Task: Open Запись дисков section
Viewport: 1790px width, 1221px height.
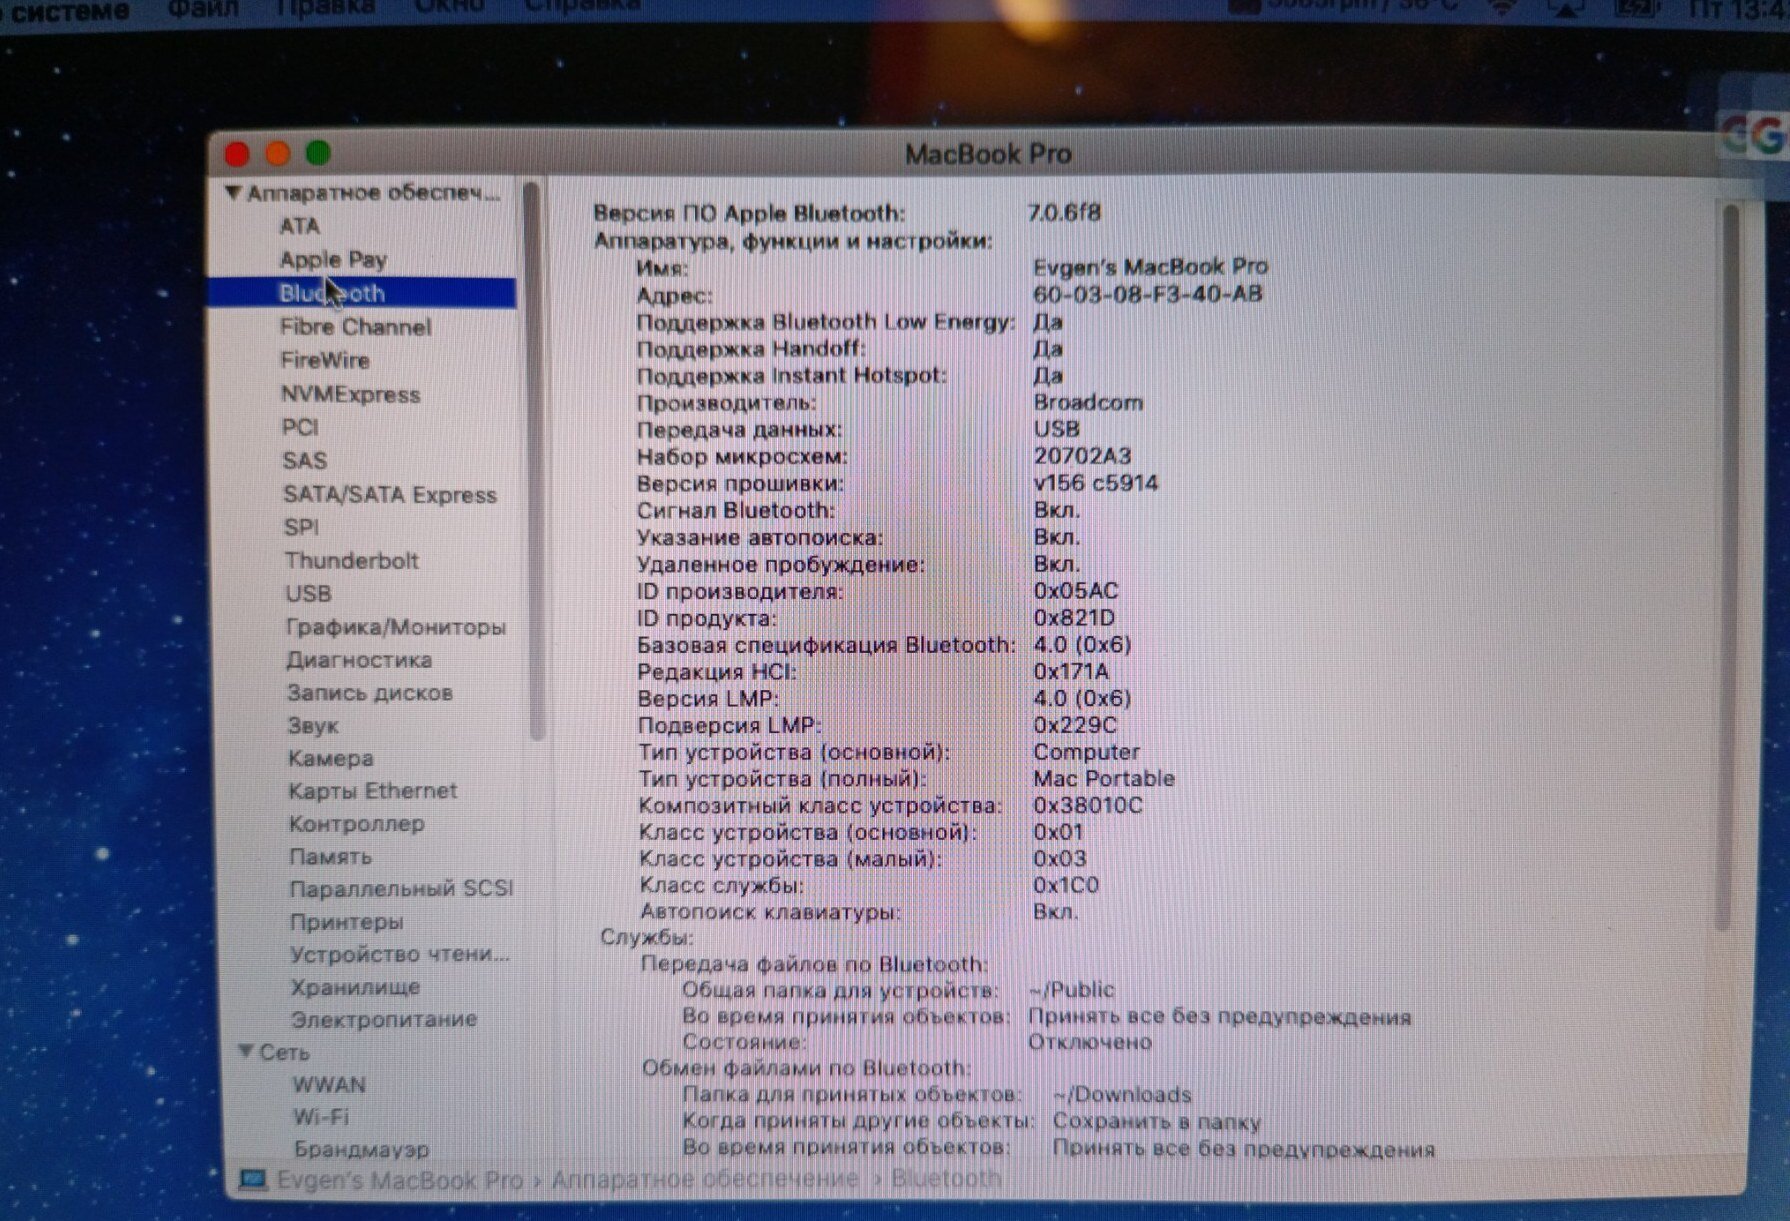Action: point(369,692)
